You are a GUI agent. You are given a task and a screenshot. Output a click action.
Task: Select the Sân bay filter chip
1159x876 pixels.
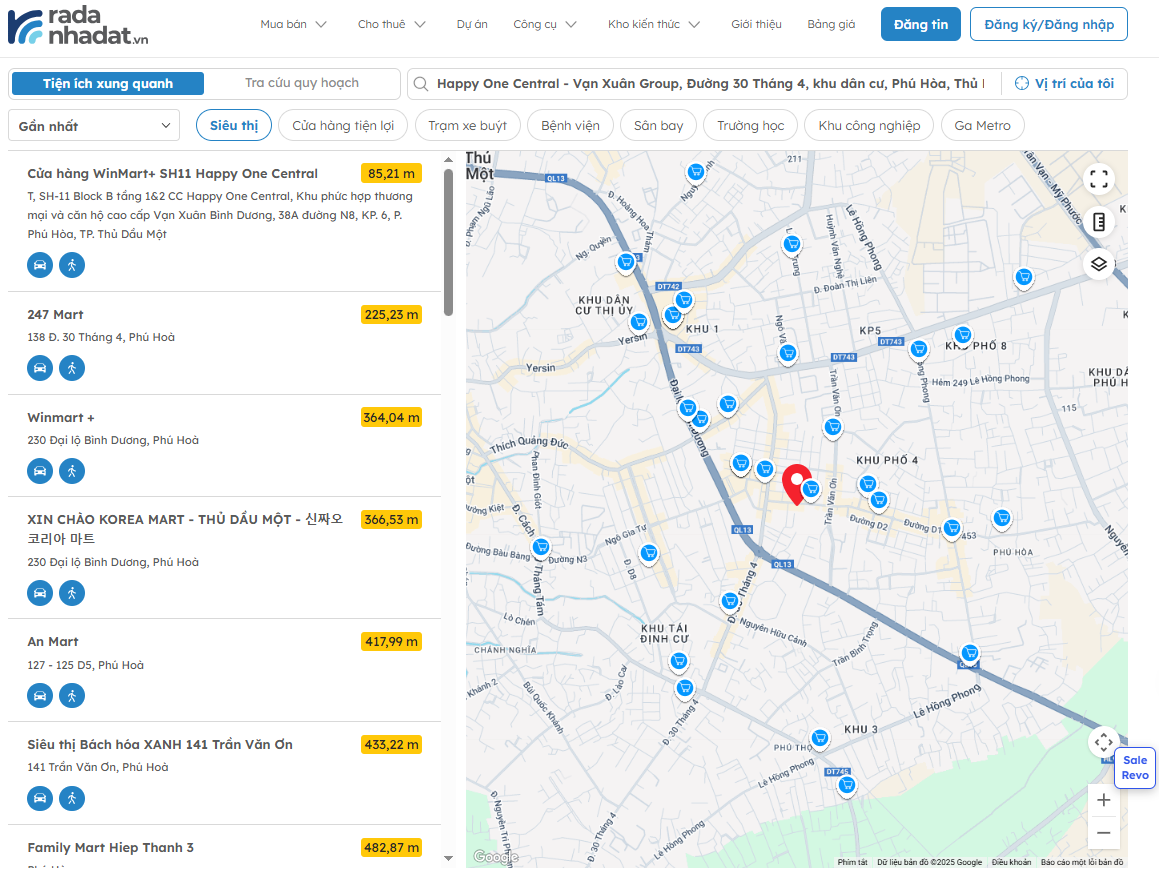coord(658,126)
